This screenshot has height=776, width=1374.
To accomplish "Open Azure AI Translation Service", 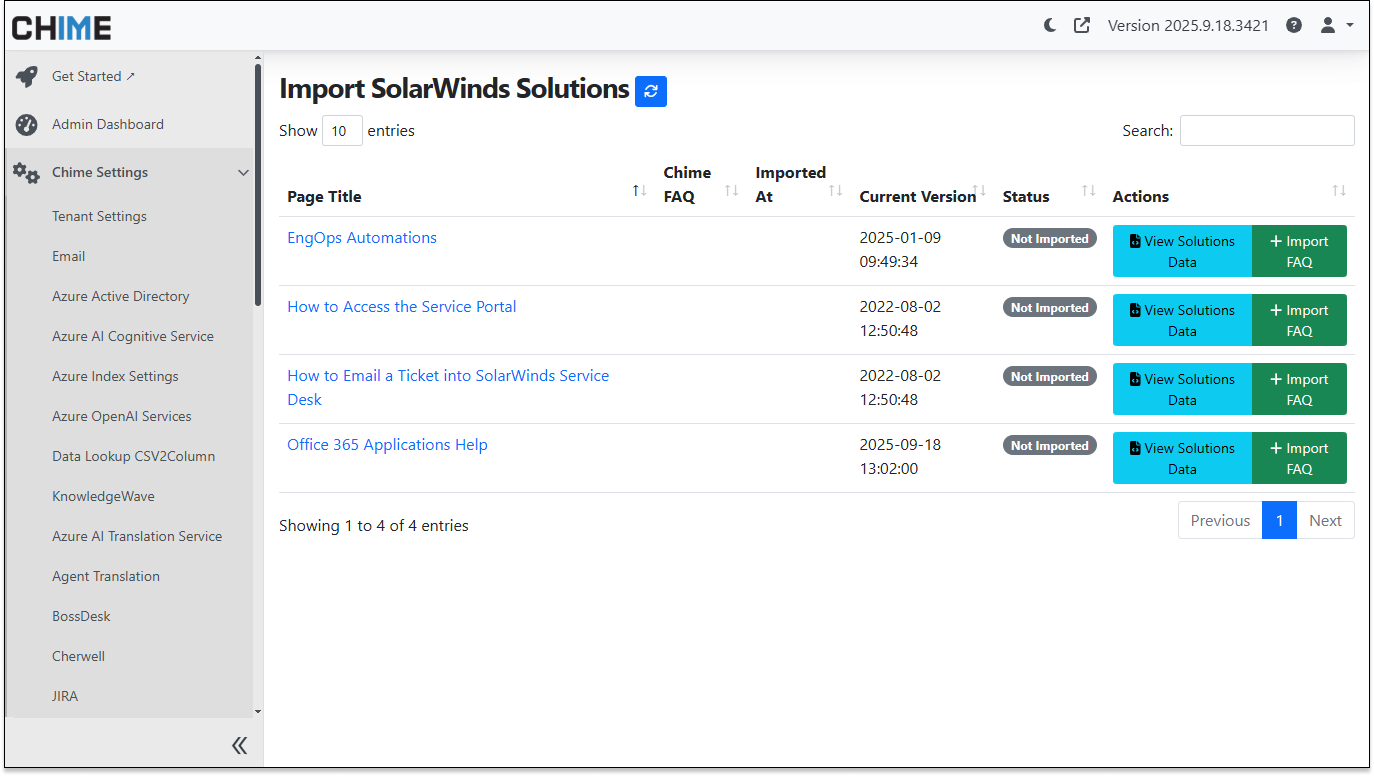I will click(x=137, y=536).
